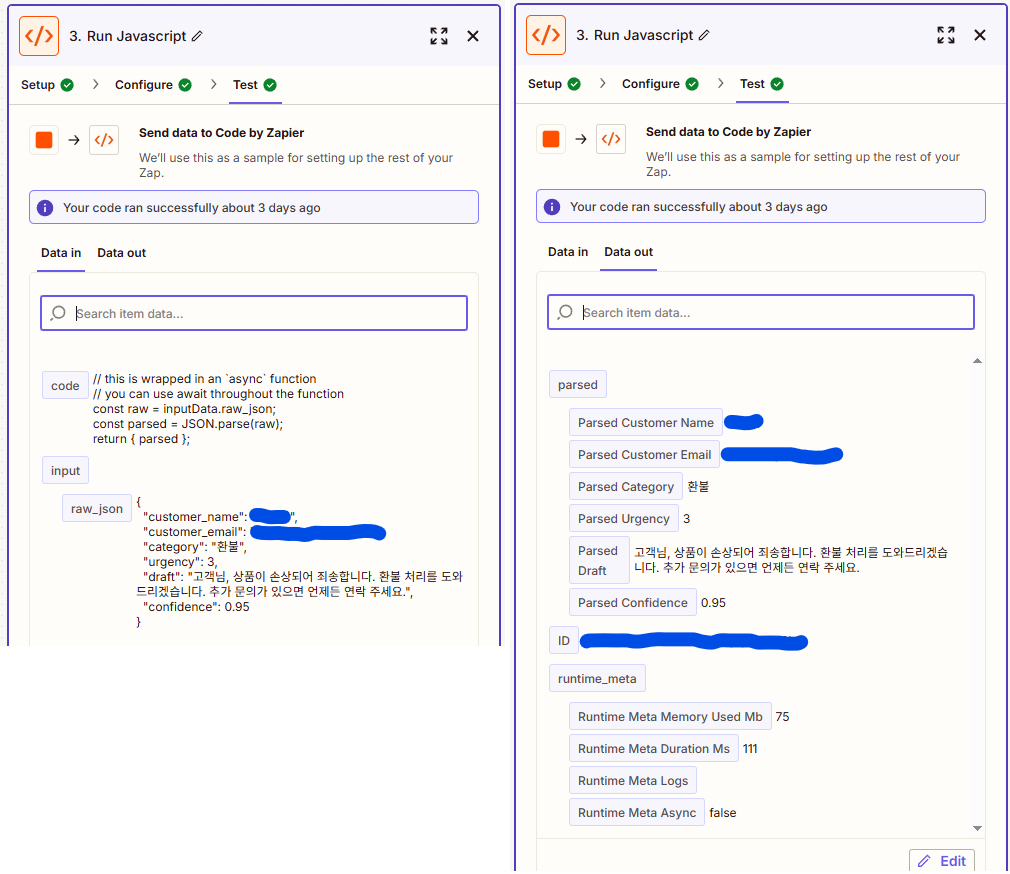Image resolution: width=1010 pixels, height=874 pixels.
Task: Select the Test tab in right panel
Action: click(x=762, y=84)
